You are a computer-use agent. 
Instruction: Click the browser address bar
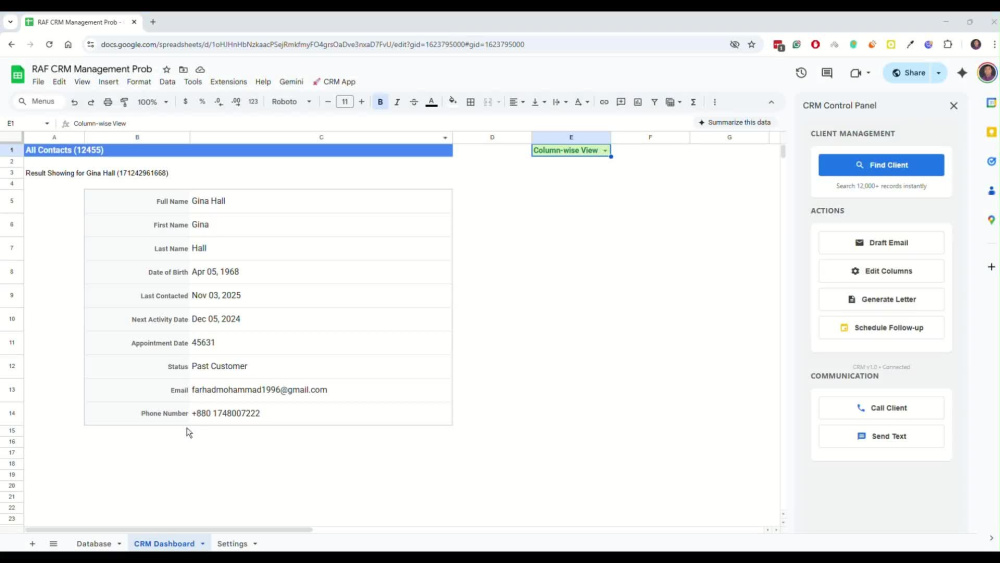[408, 45]
